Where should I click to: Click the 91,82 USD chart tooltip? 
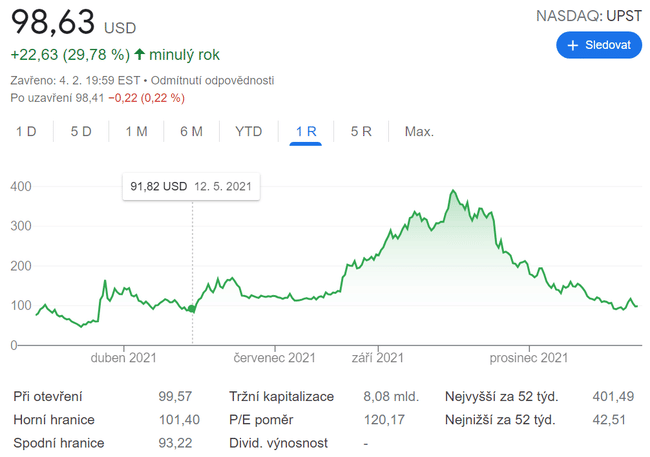[x=191, y=186]
